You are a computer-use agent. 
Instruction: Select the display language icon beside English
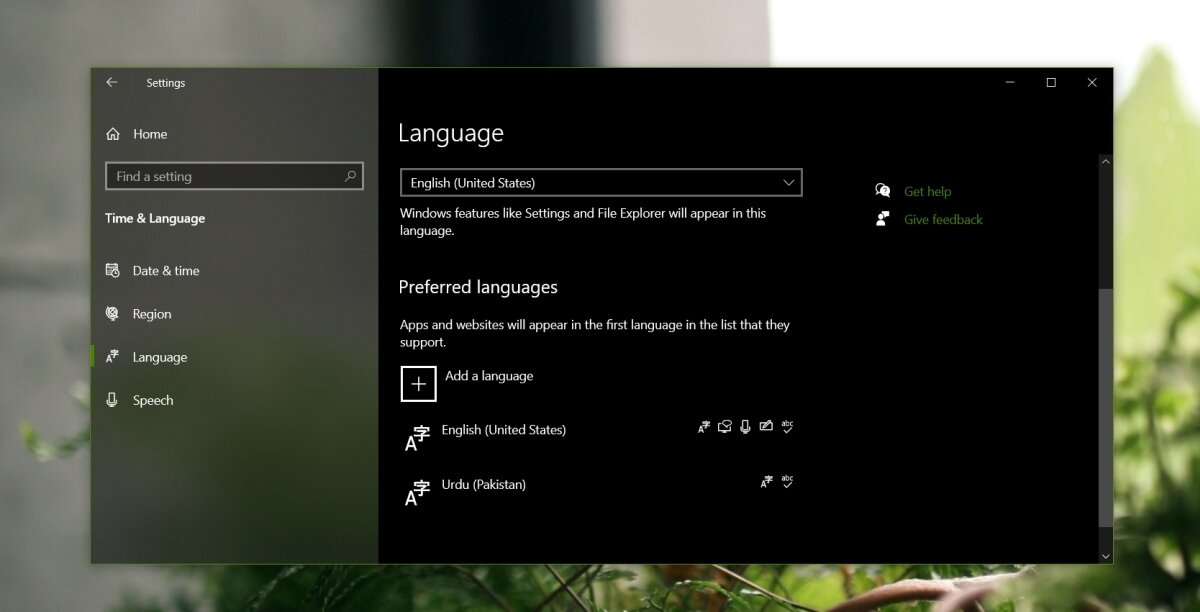(704, 426)
